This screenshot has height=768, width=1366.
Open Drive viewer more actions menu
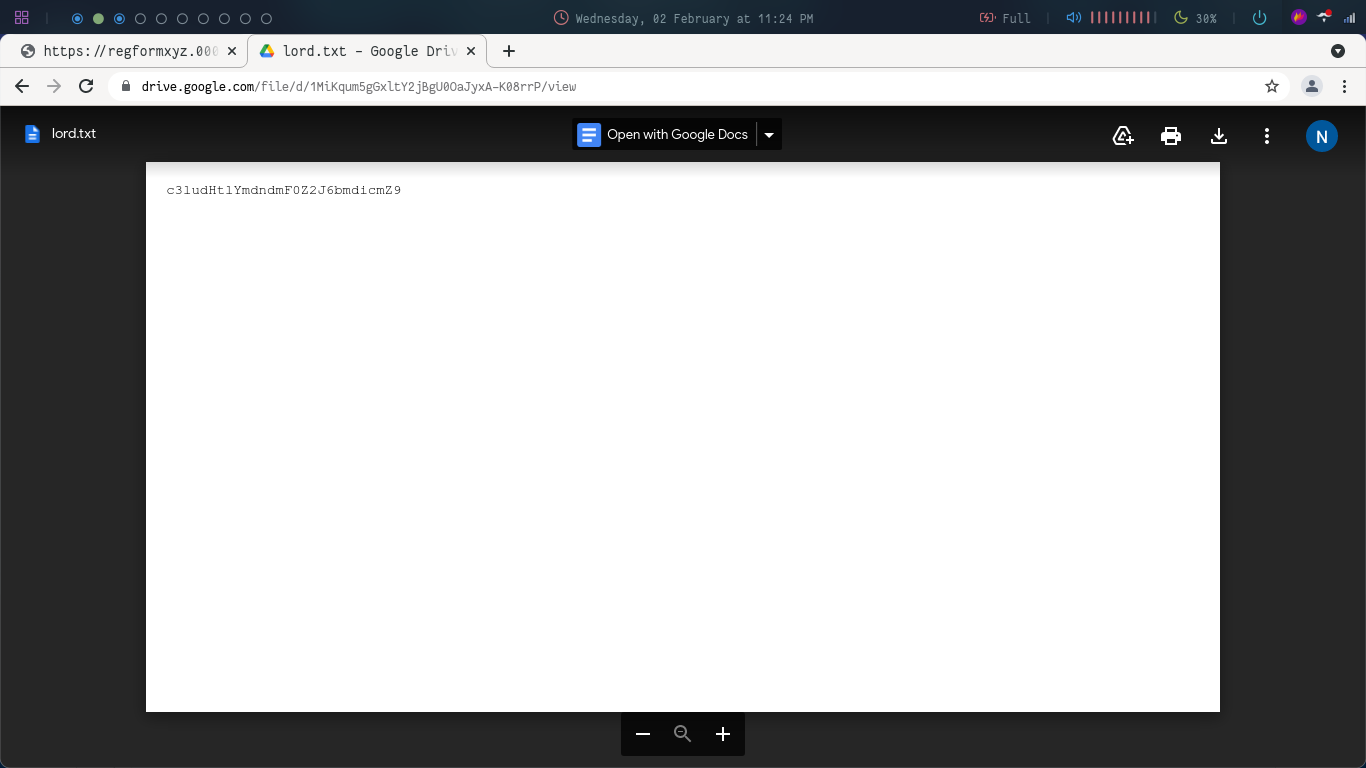1267,136
